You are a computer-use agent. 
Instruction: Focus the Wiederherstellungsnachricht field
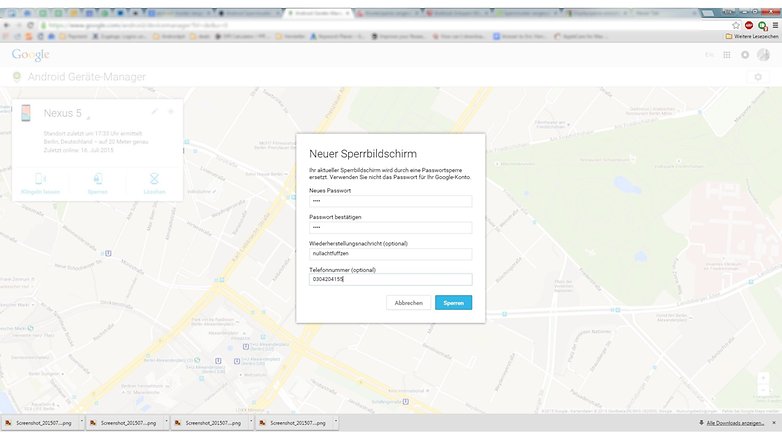pos(391,253)
